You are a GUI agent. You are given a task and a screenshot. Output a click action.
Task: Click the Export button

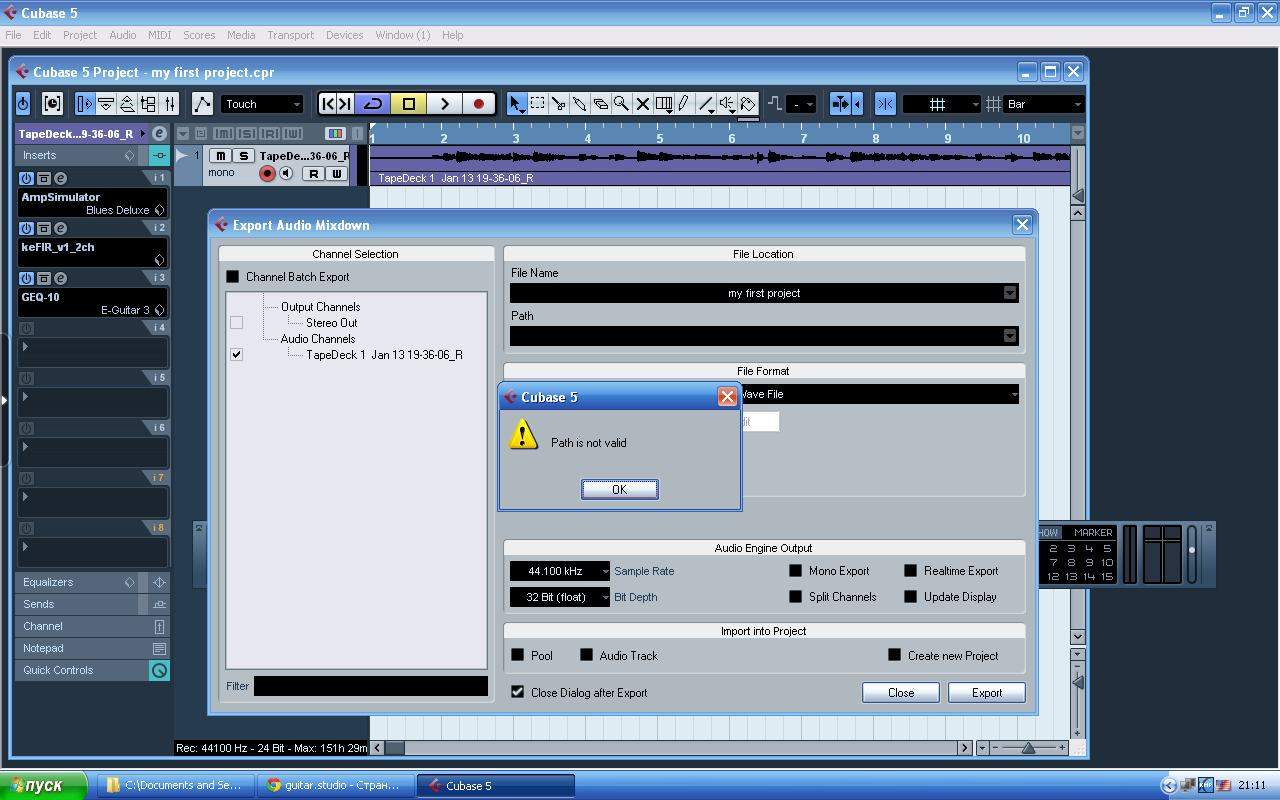(986, 693)
